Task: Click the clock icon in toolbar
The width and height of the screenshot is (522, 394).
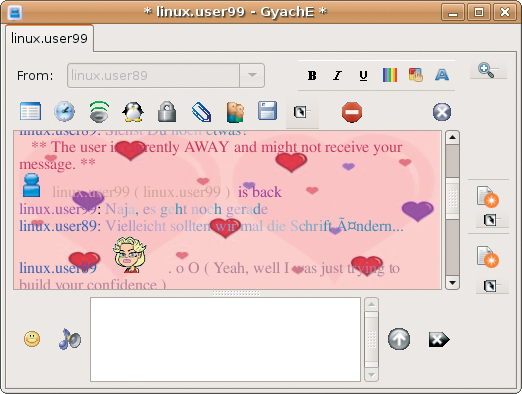Action: click(64, 111)
